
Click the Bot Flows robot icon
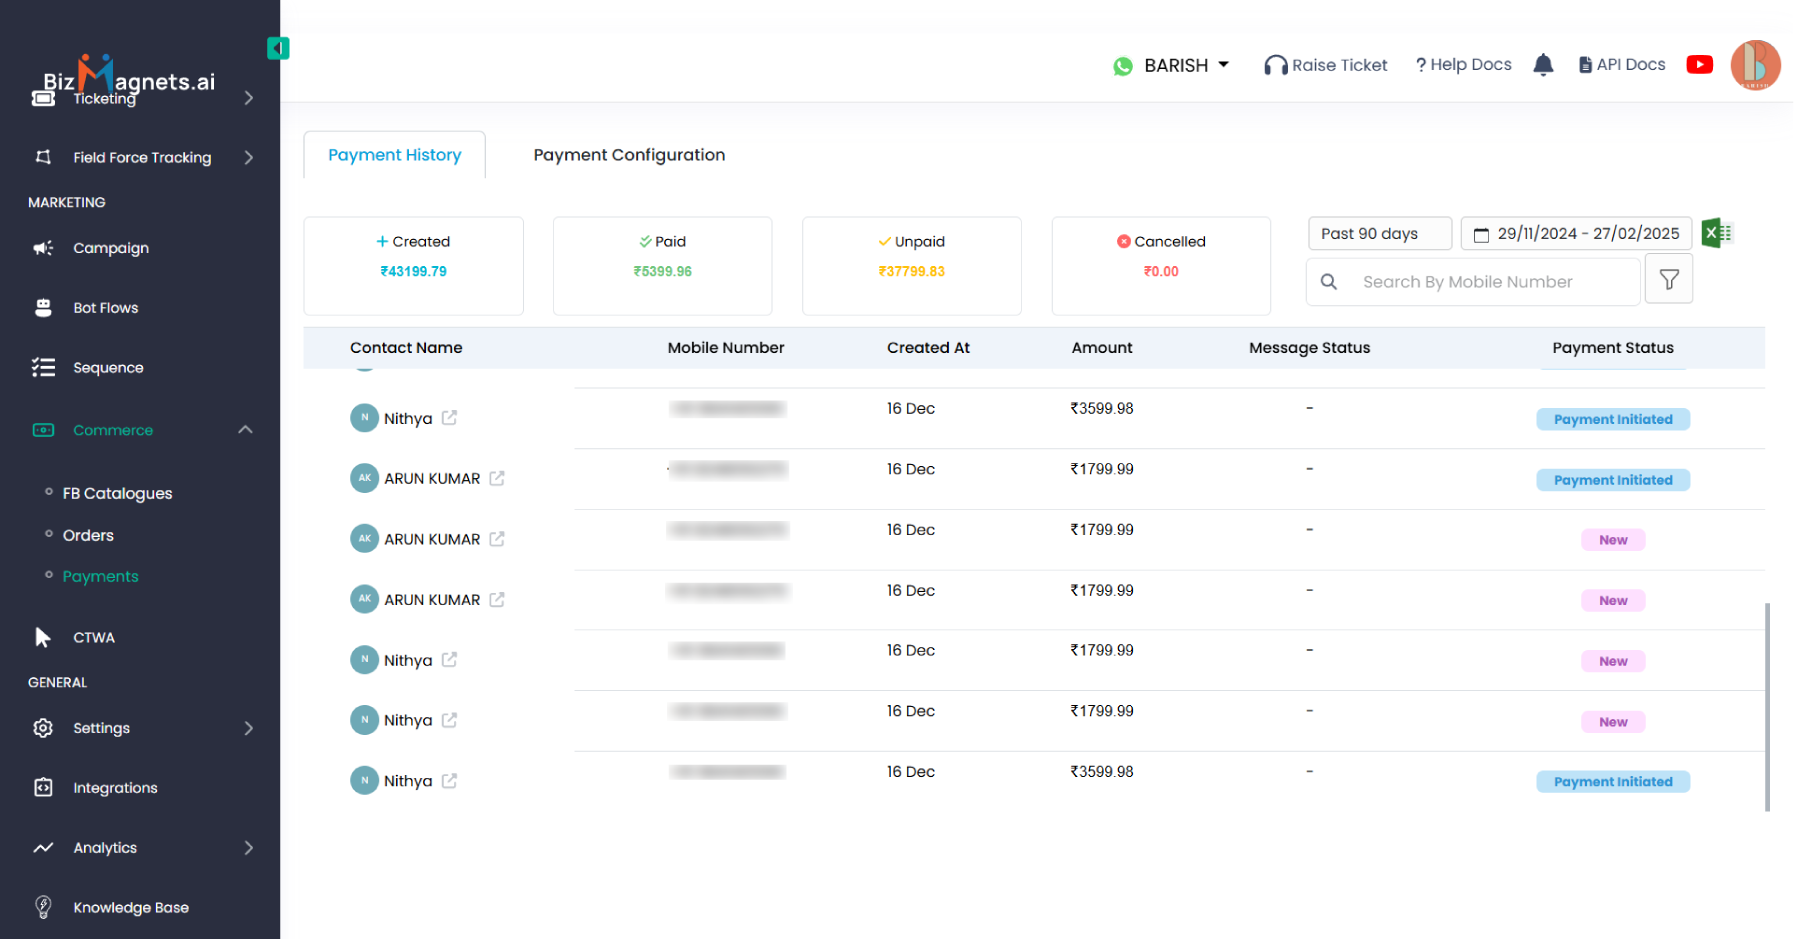(43, 308)
